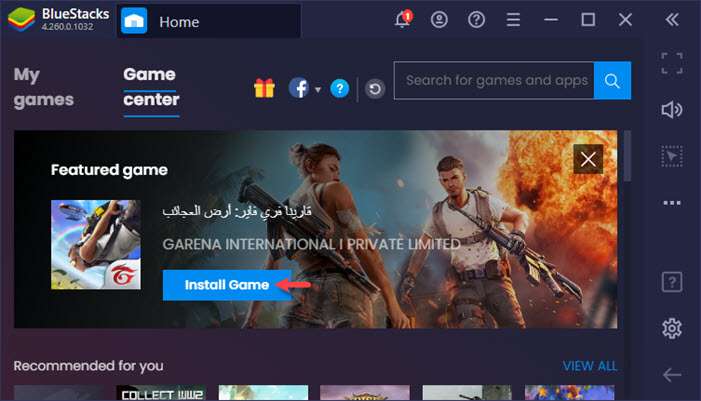Maximize the BlueStacks window

(x=588, y=20)
